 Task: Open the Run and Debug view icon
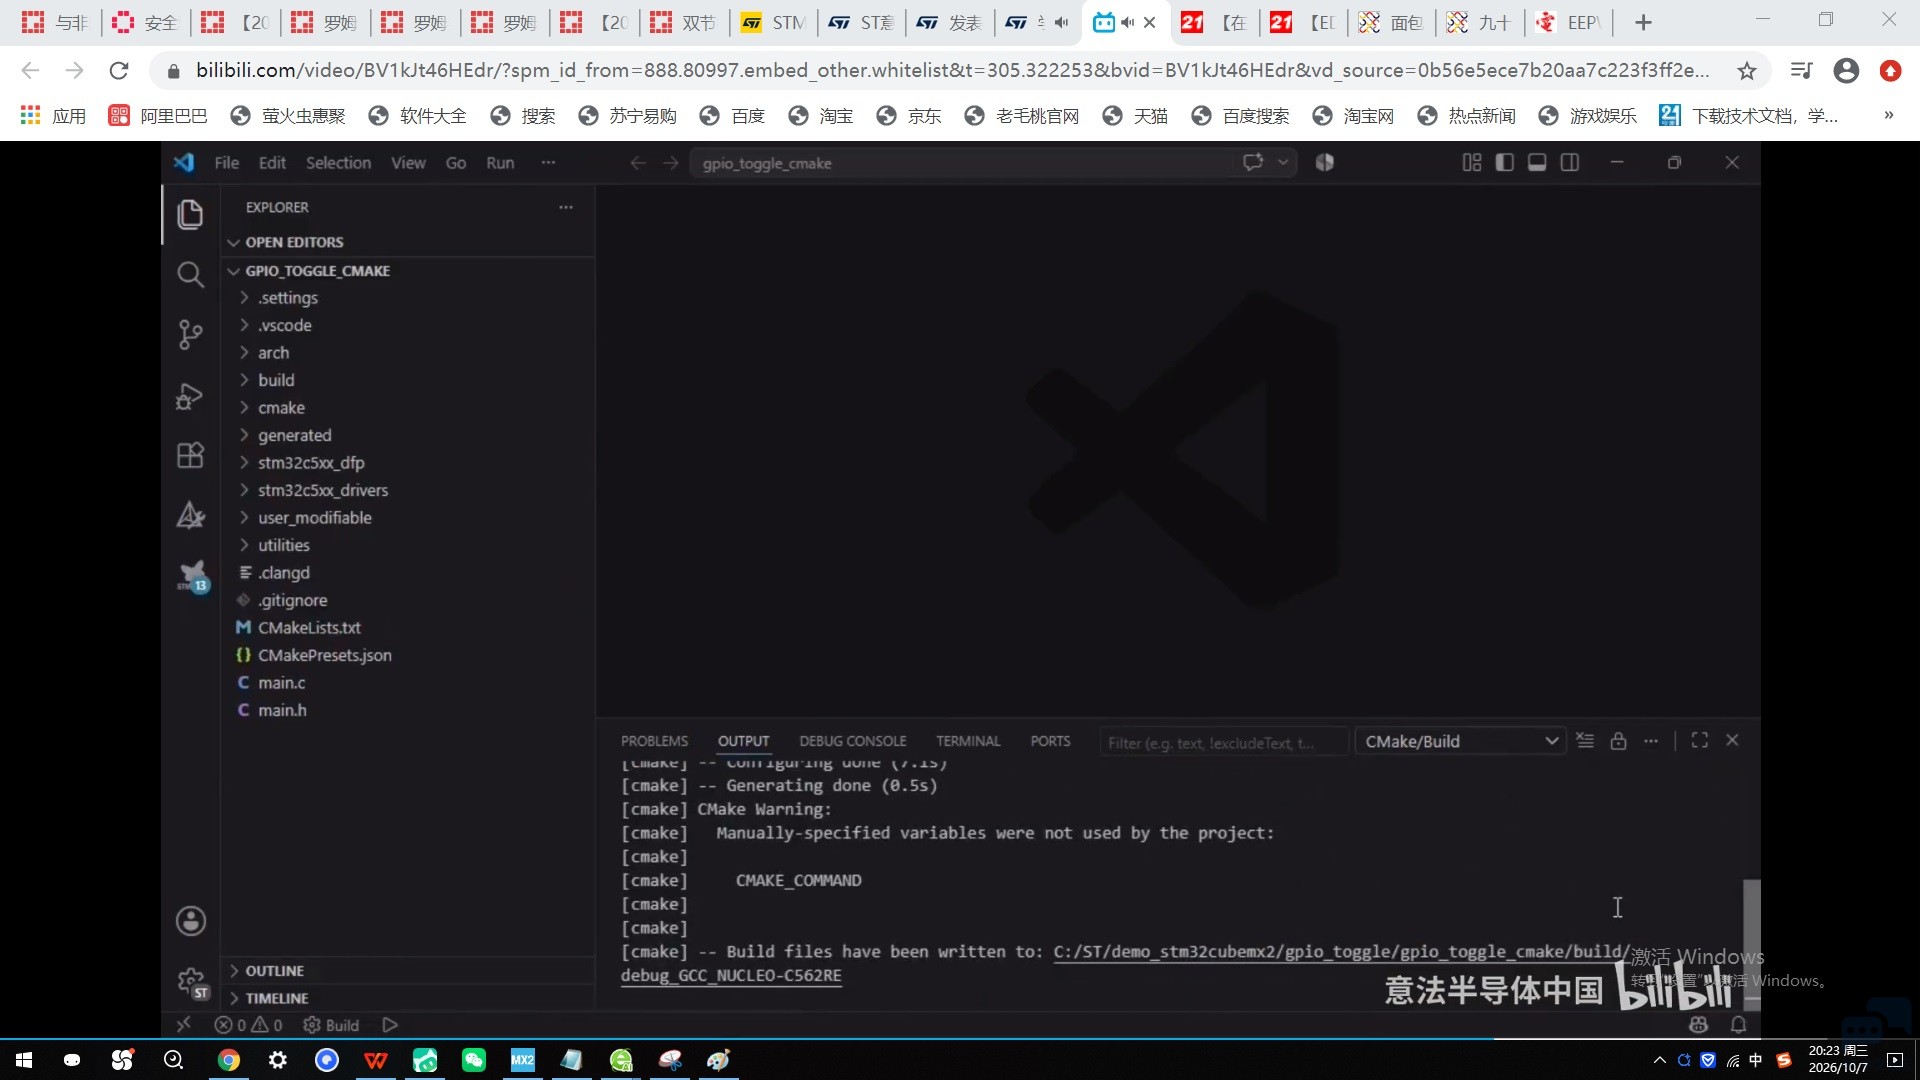[190, 396]
